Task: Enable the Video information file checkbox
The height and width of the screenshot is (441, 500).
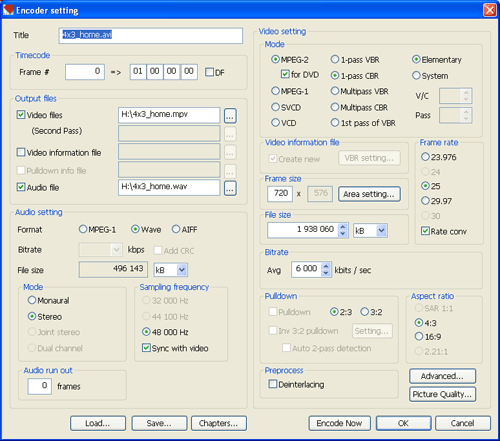Action: tap(21, 153)
